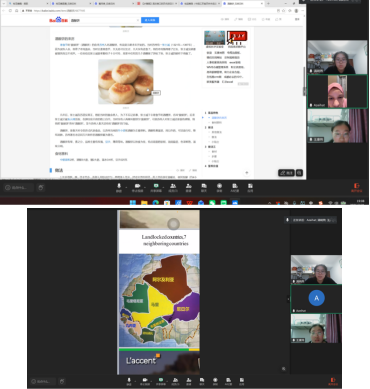Select the second browser tab
The width and height of the screenshot is (370, 389).
tap(70, 3)
